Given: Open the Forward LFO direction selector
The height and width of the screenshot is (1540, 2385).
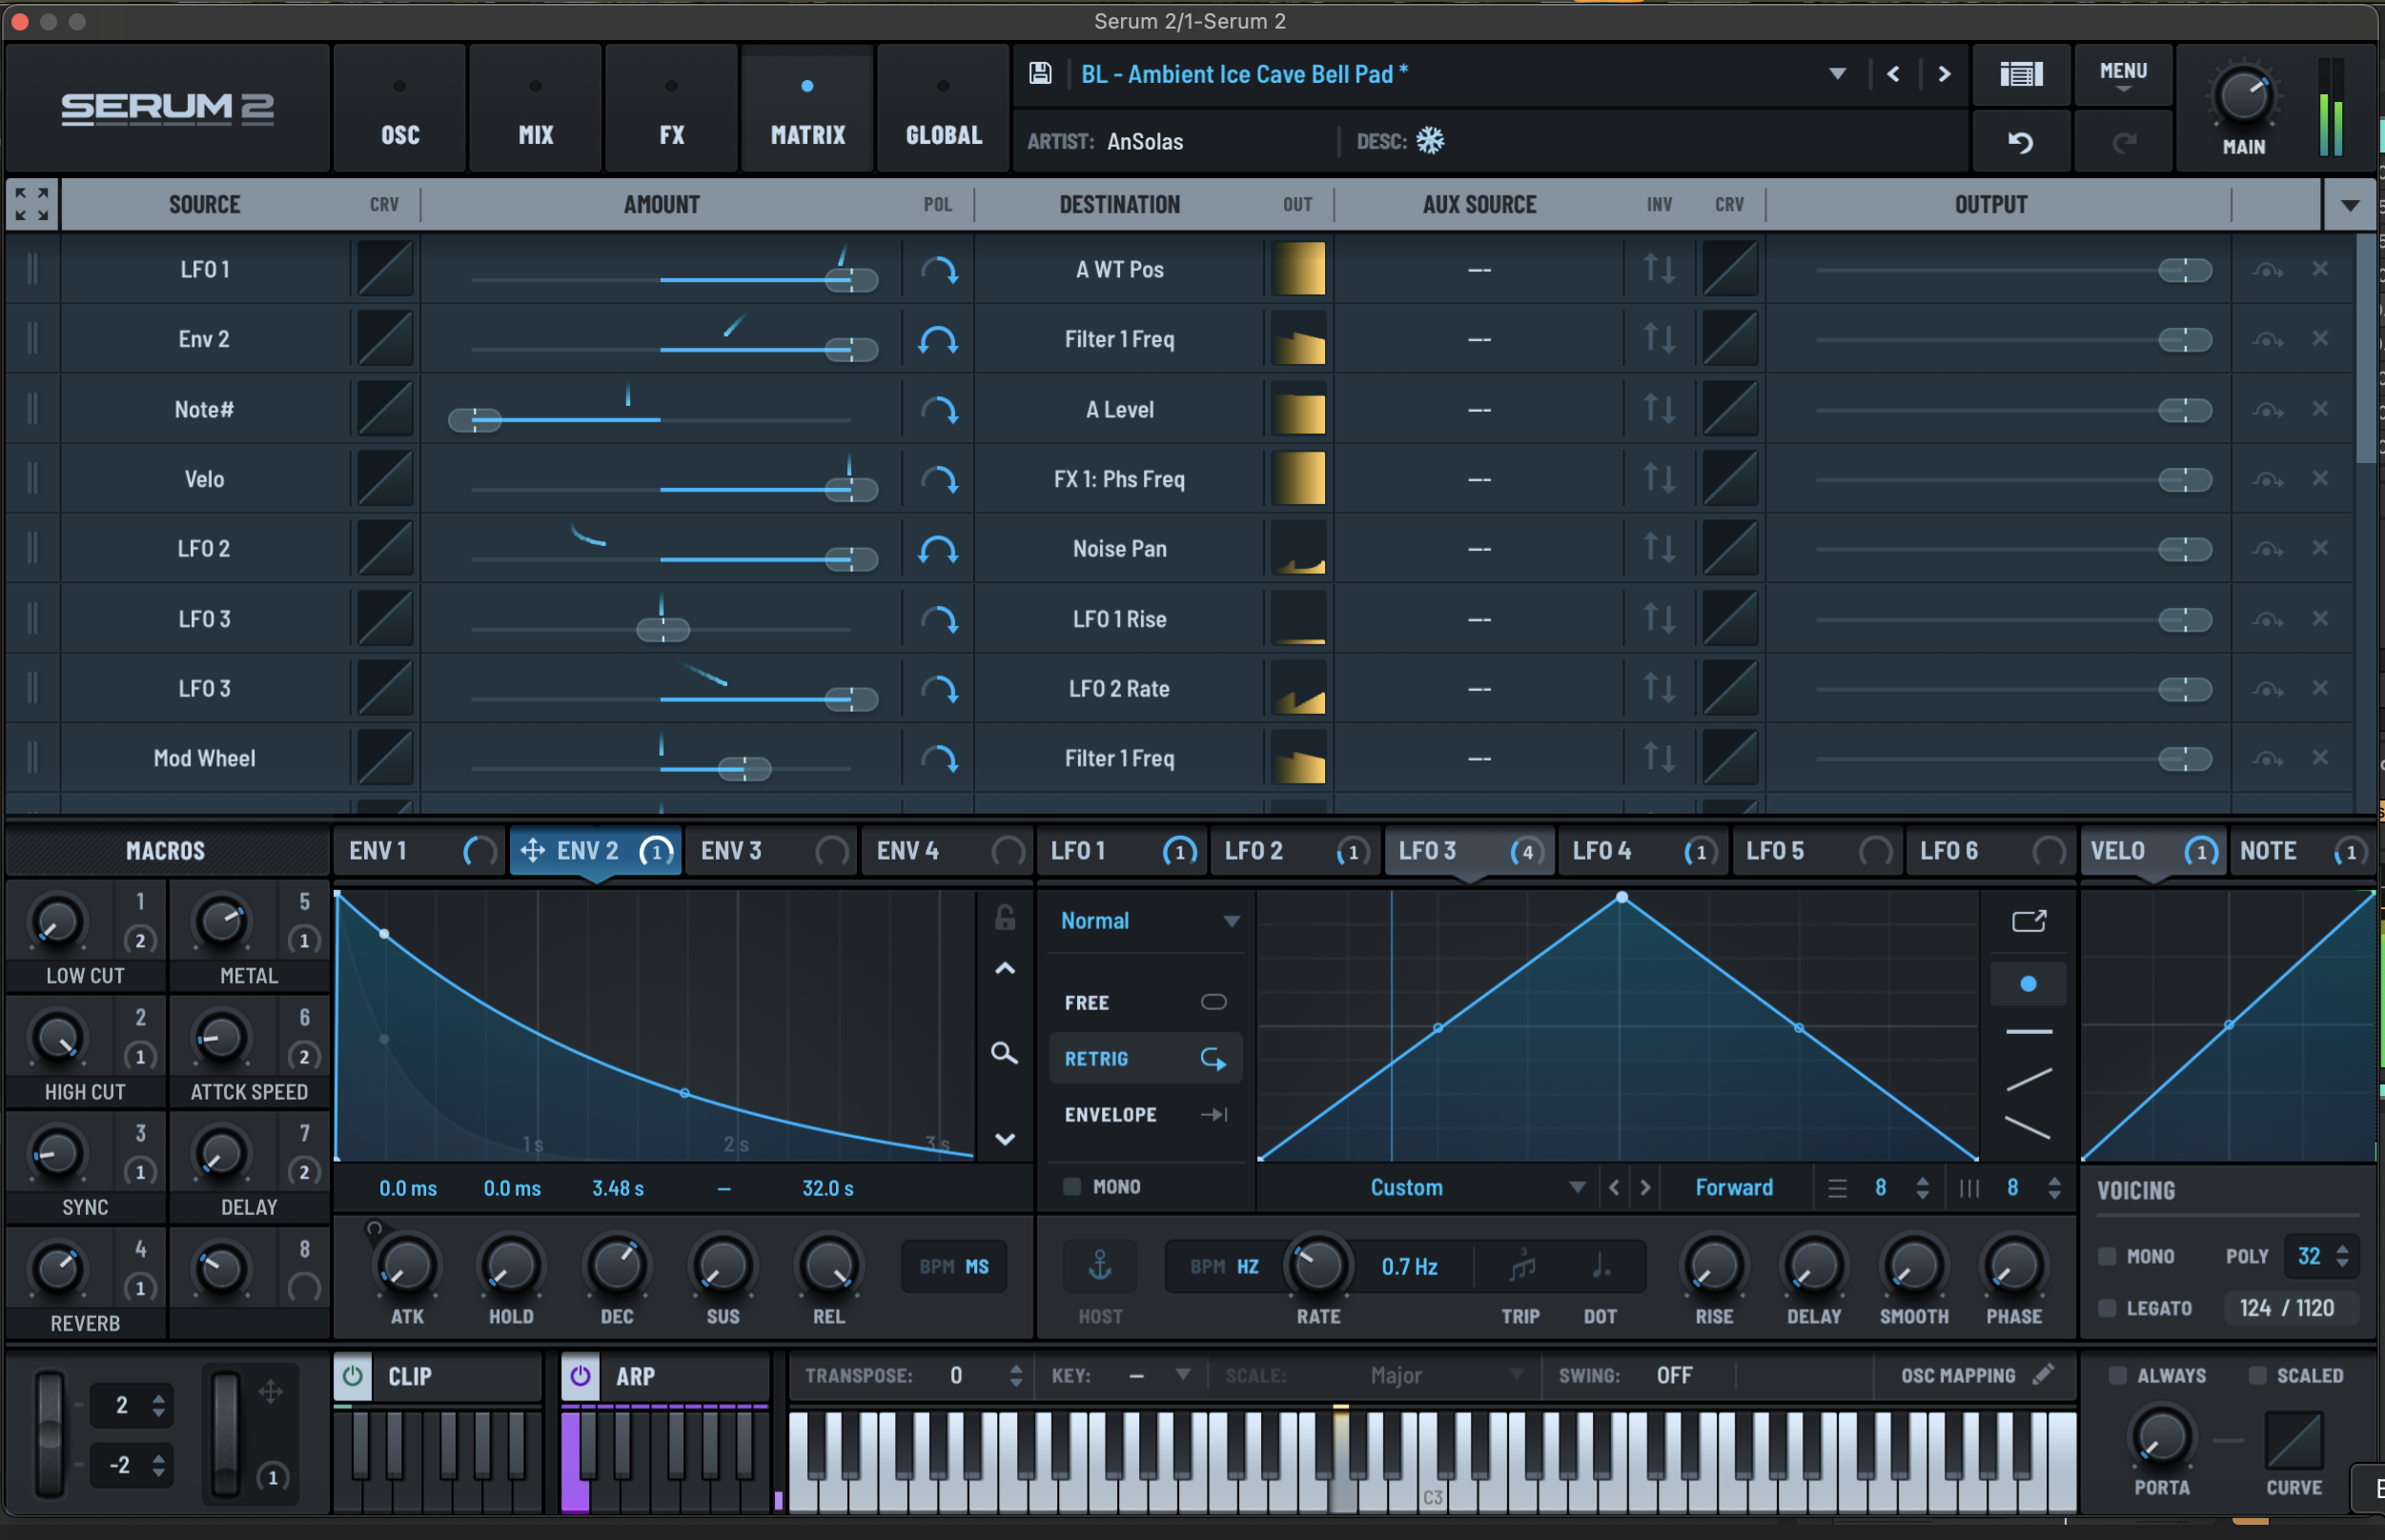Looking at the screenshot, I should tap(1734, 1187).
